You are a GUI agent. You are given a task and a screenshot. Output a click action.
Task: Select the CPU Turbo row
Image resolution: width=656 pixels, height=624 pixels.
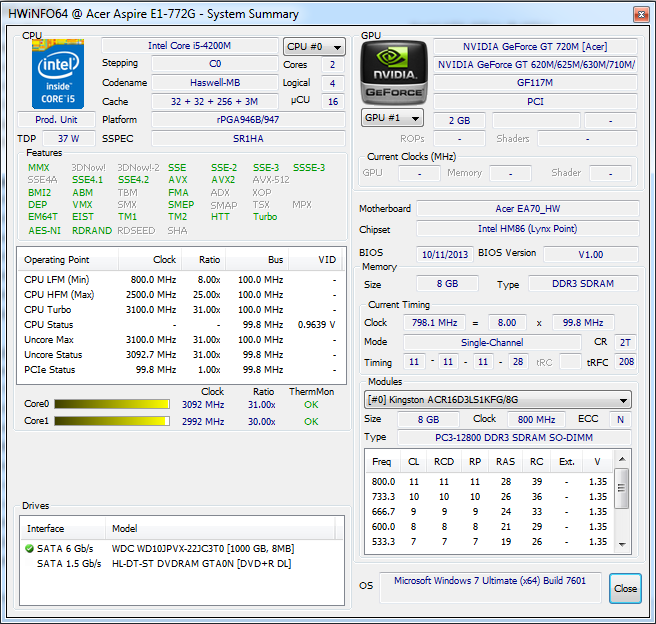click(x=181, y=309)
